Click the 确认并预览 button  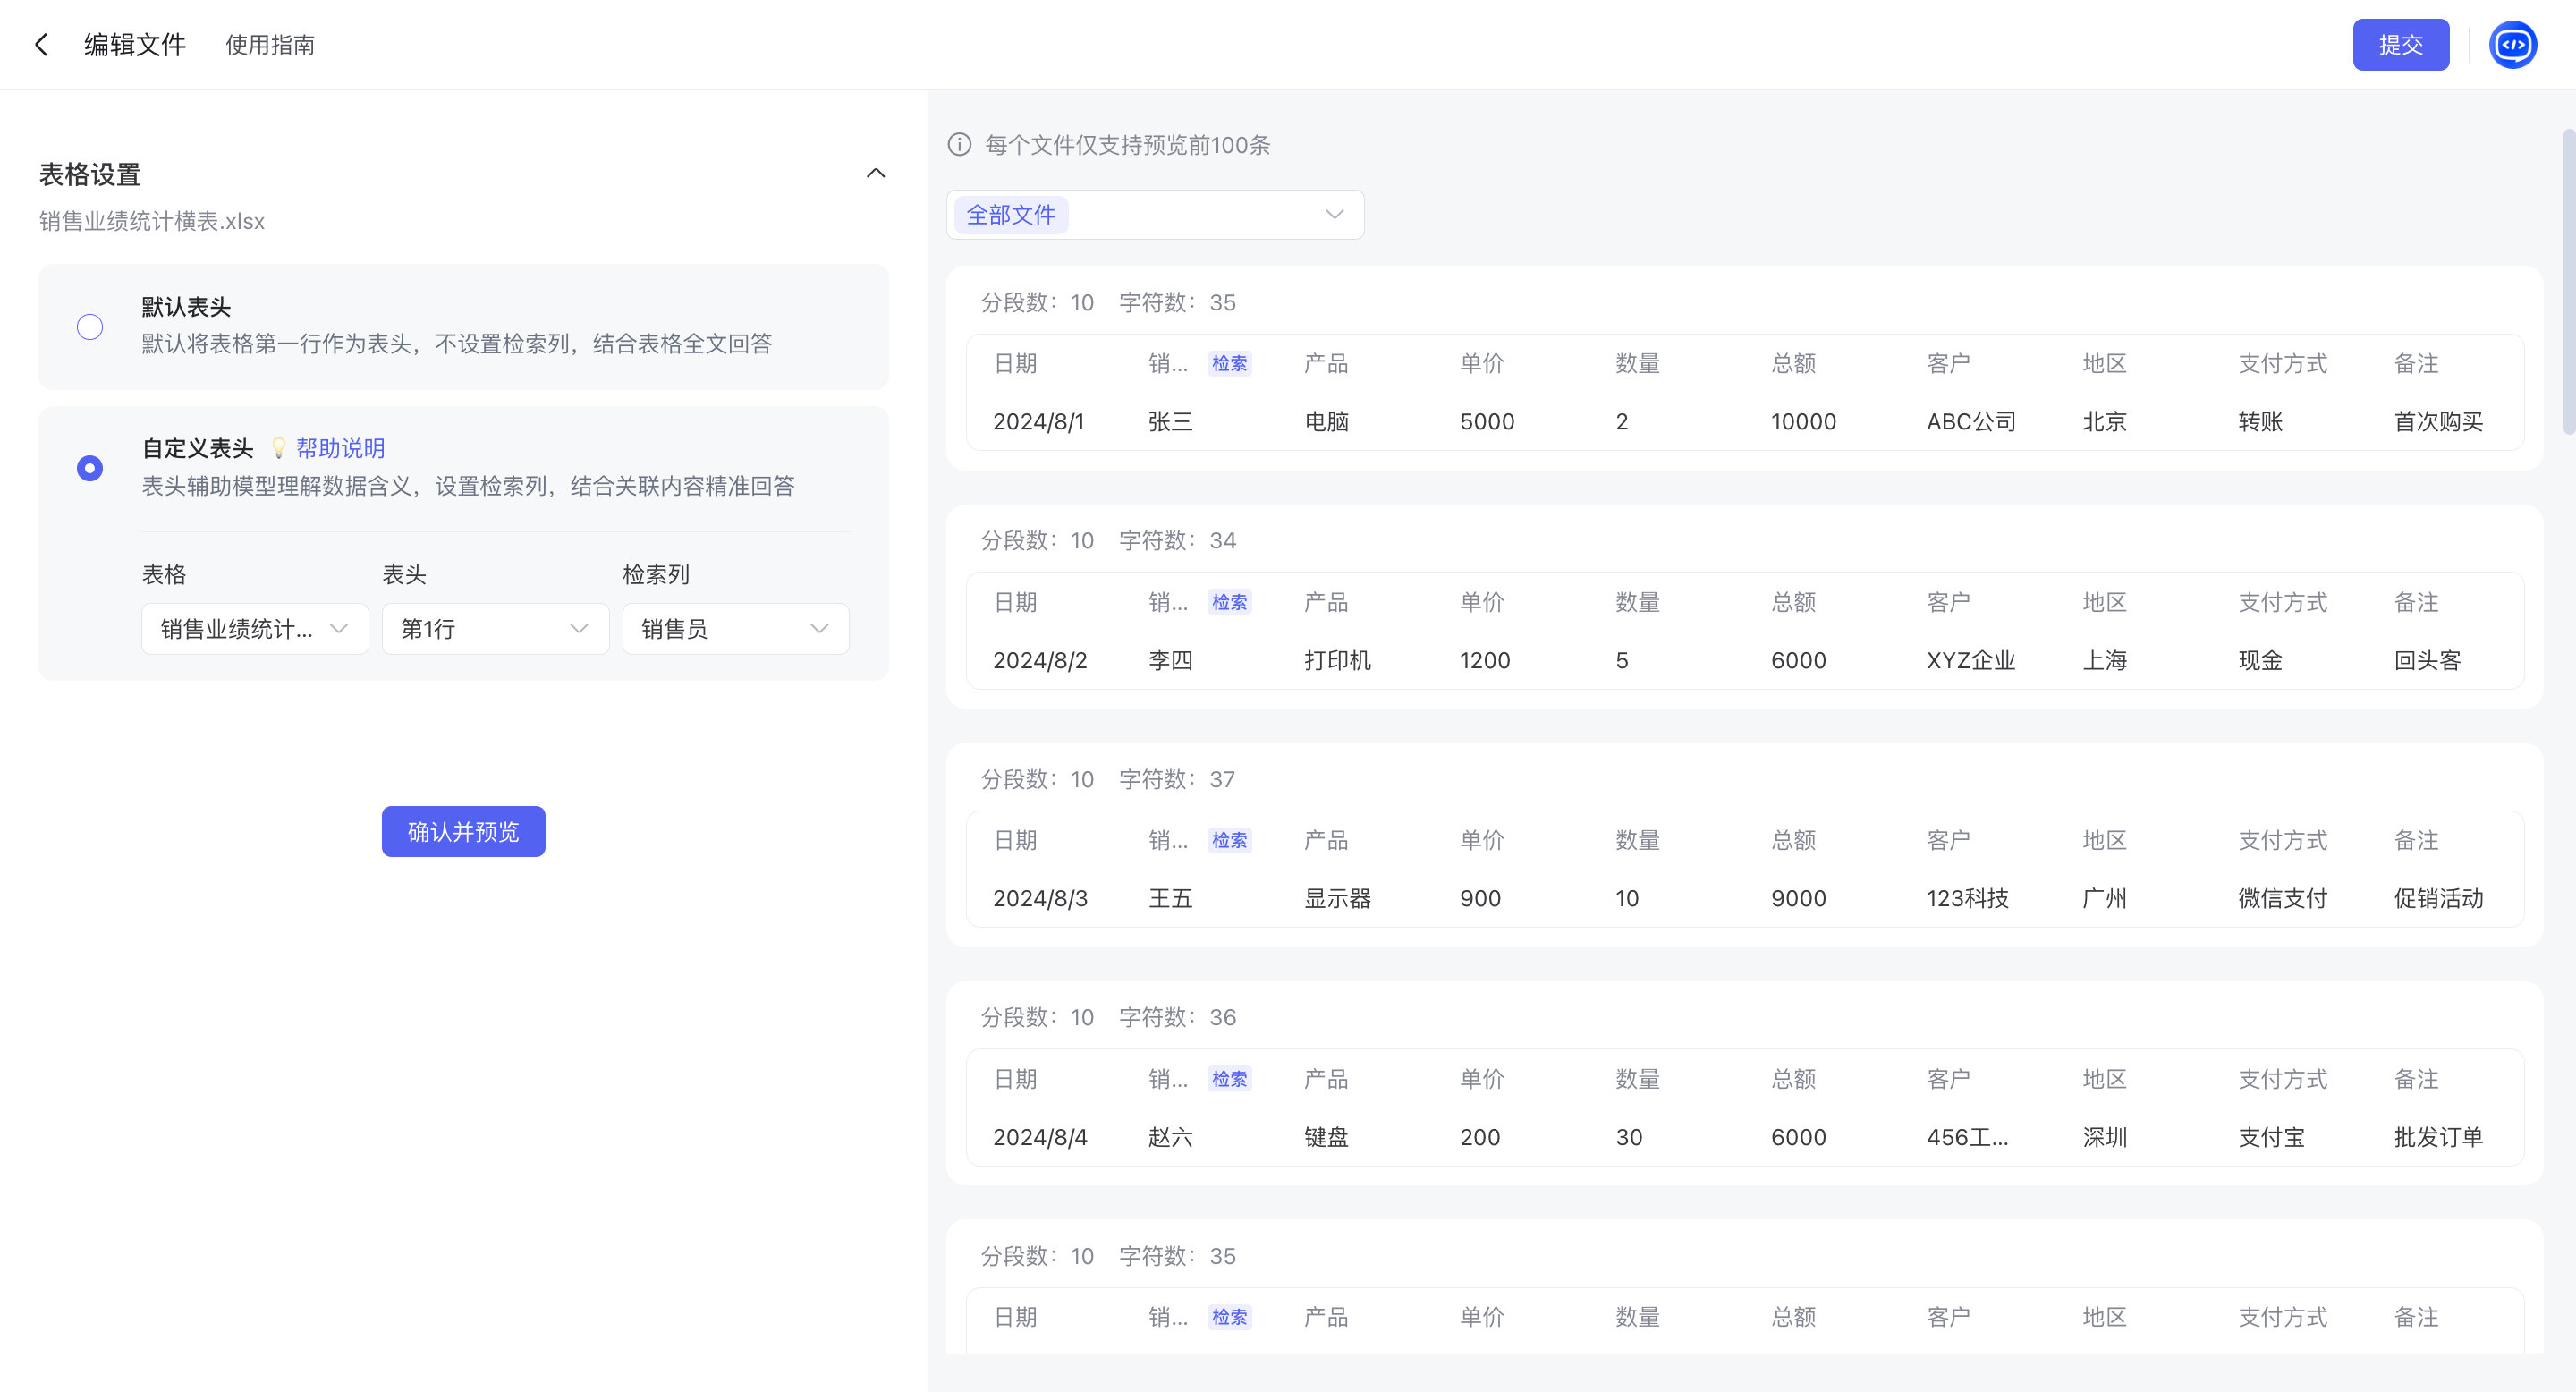(463, 831)
